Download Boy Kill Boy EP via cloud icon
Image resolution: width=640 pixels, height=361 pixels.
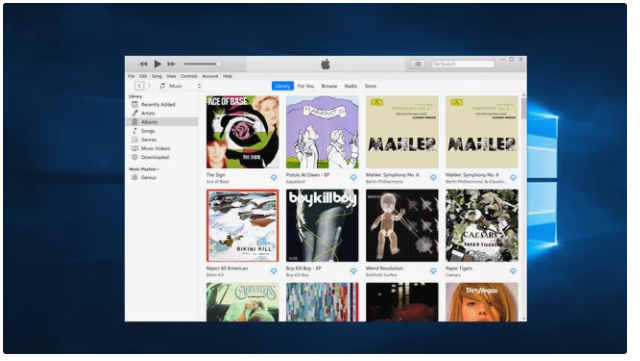(353, 271)
